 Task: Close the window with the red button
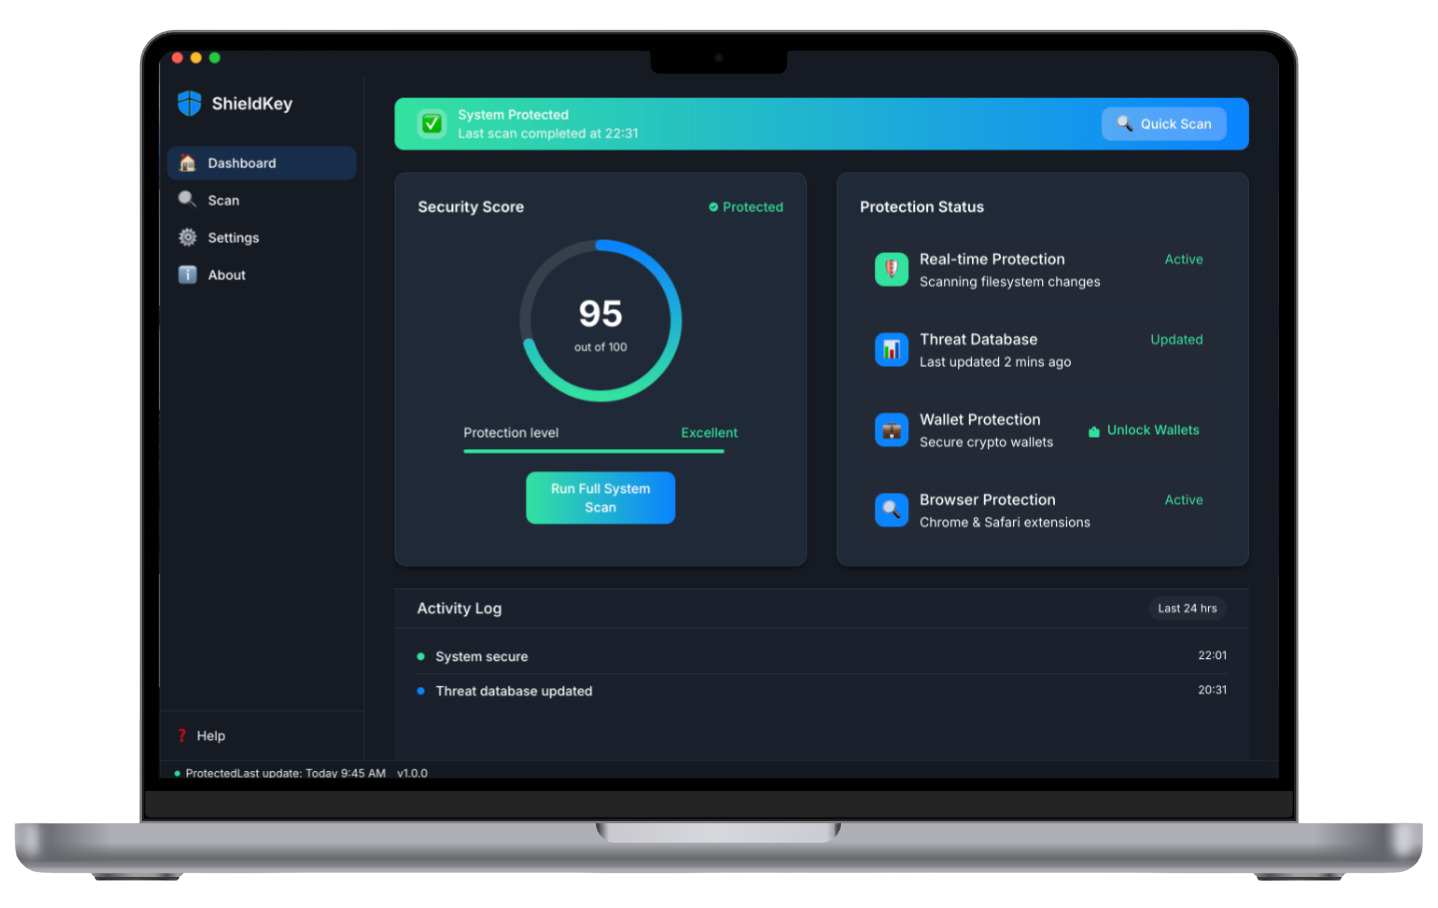click(177, 58)
